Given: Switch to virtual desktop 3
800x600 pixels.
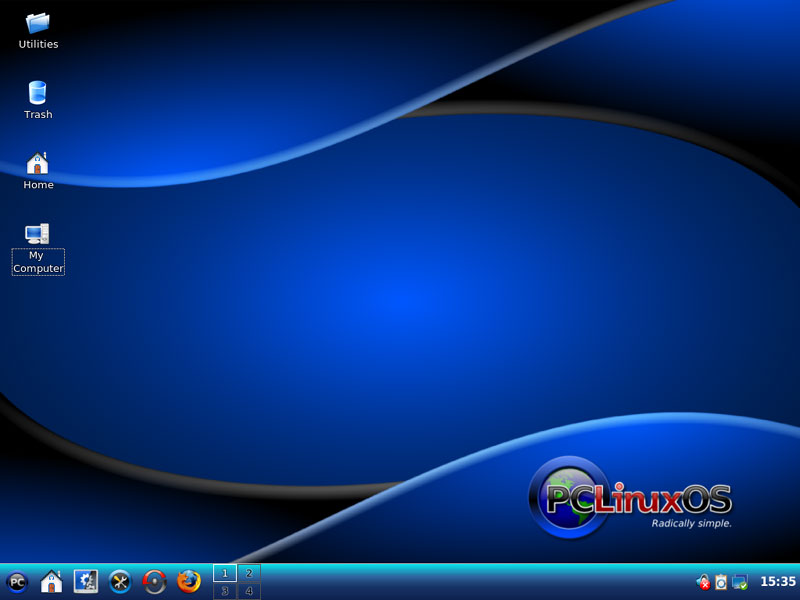Looking at the screenshot, I should (224, 591).
